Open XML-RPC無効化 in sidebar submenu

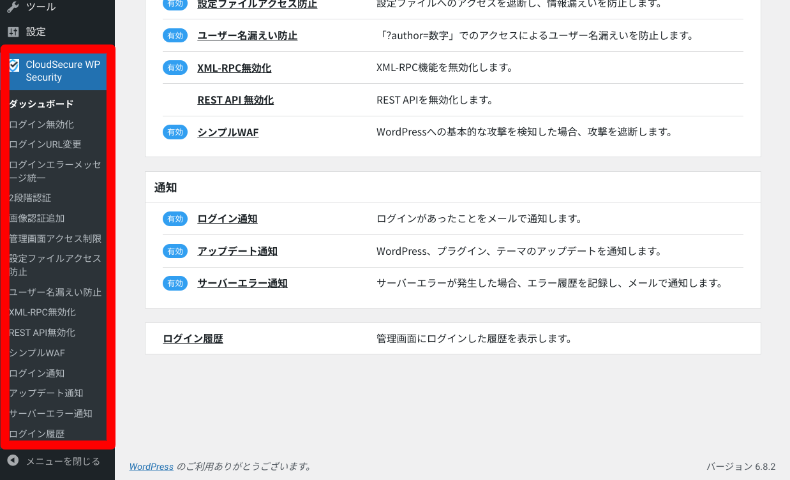coord(42,312)
